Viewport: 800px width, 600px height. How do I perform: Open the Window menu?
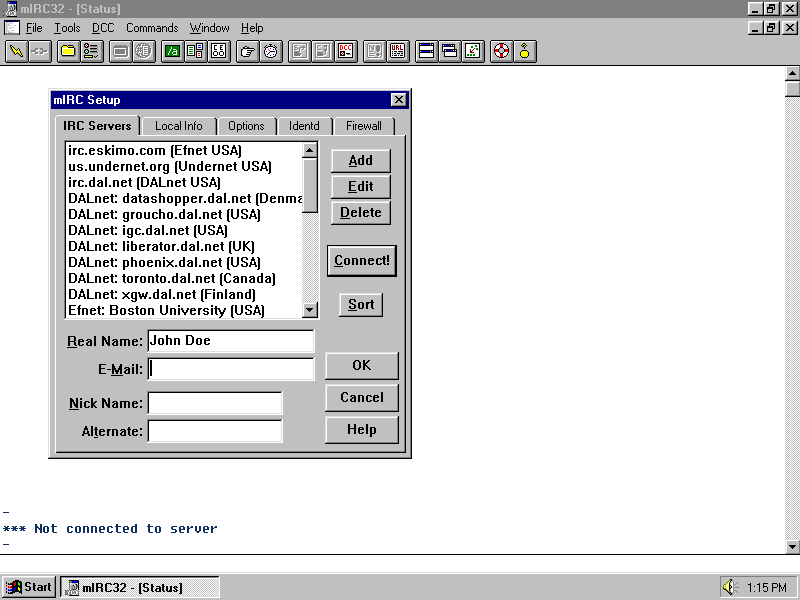click(210, 28)
